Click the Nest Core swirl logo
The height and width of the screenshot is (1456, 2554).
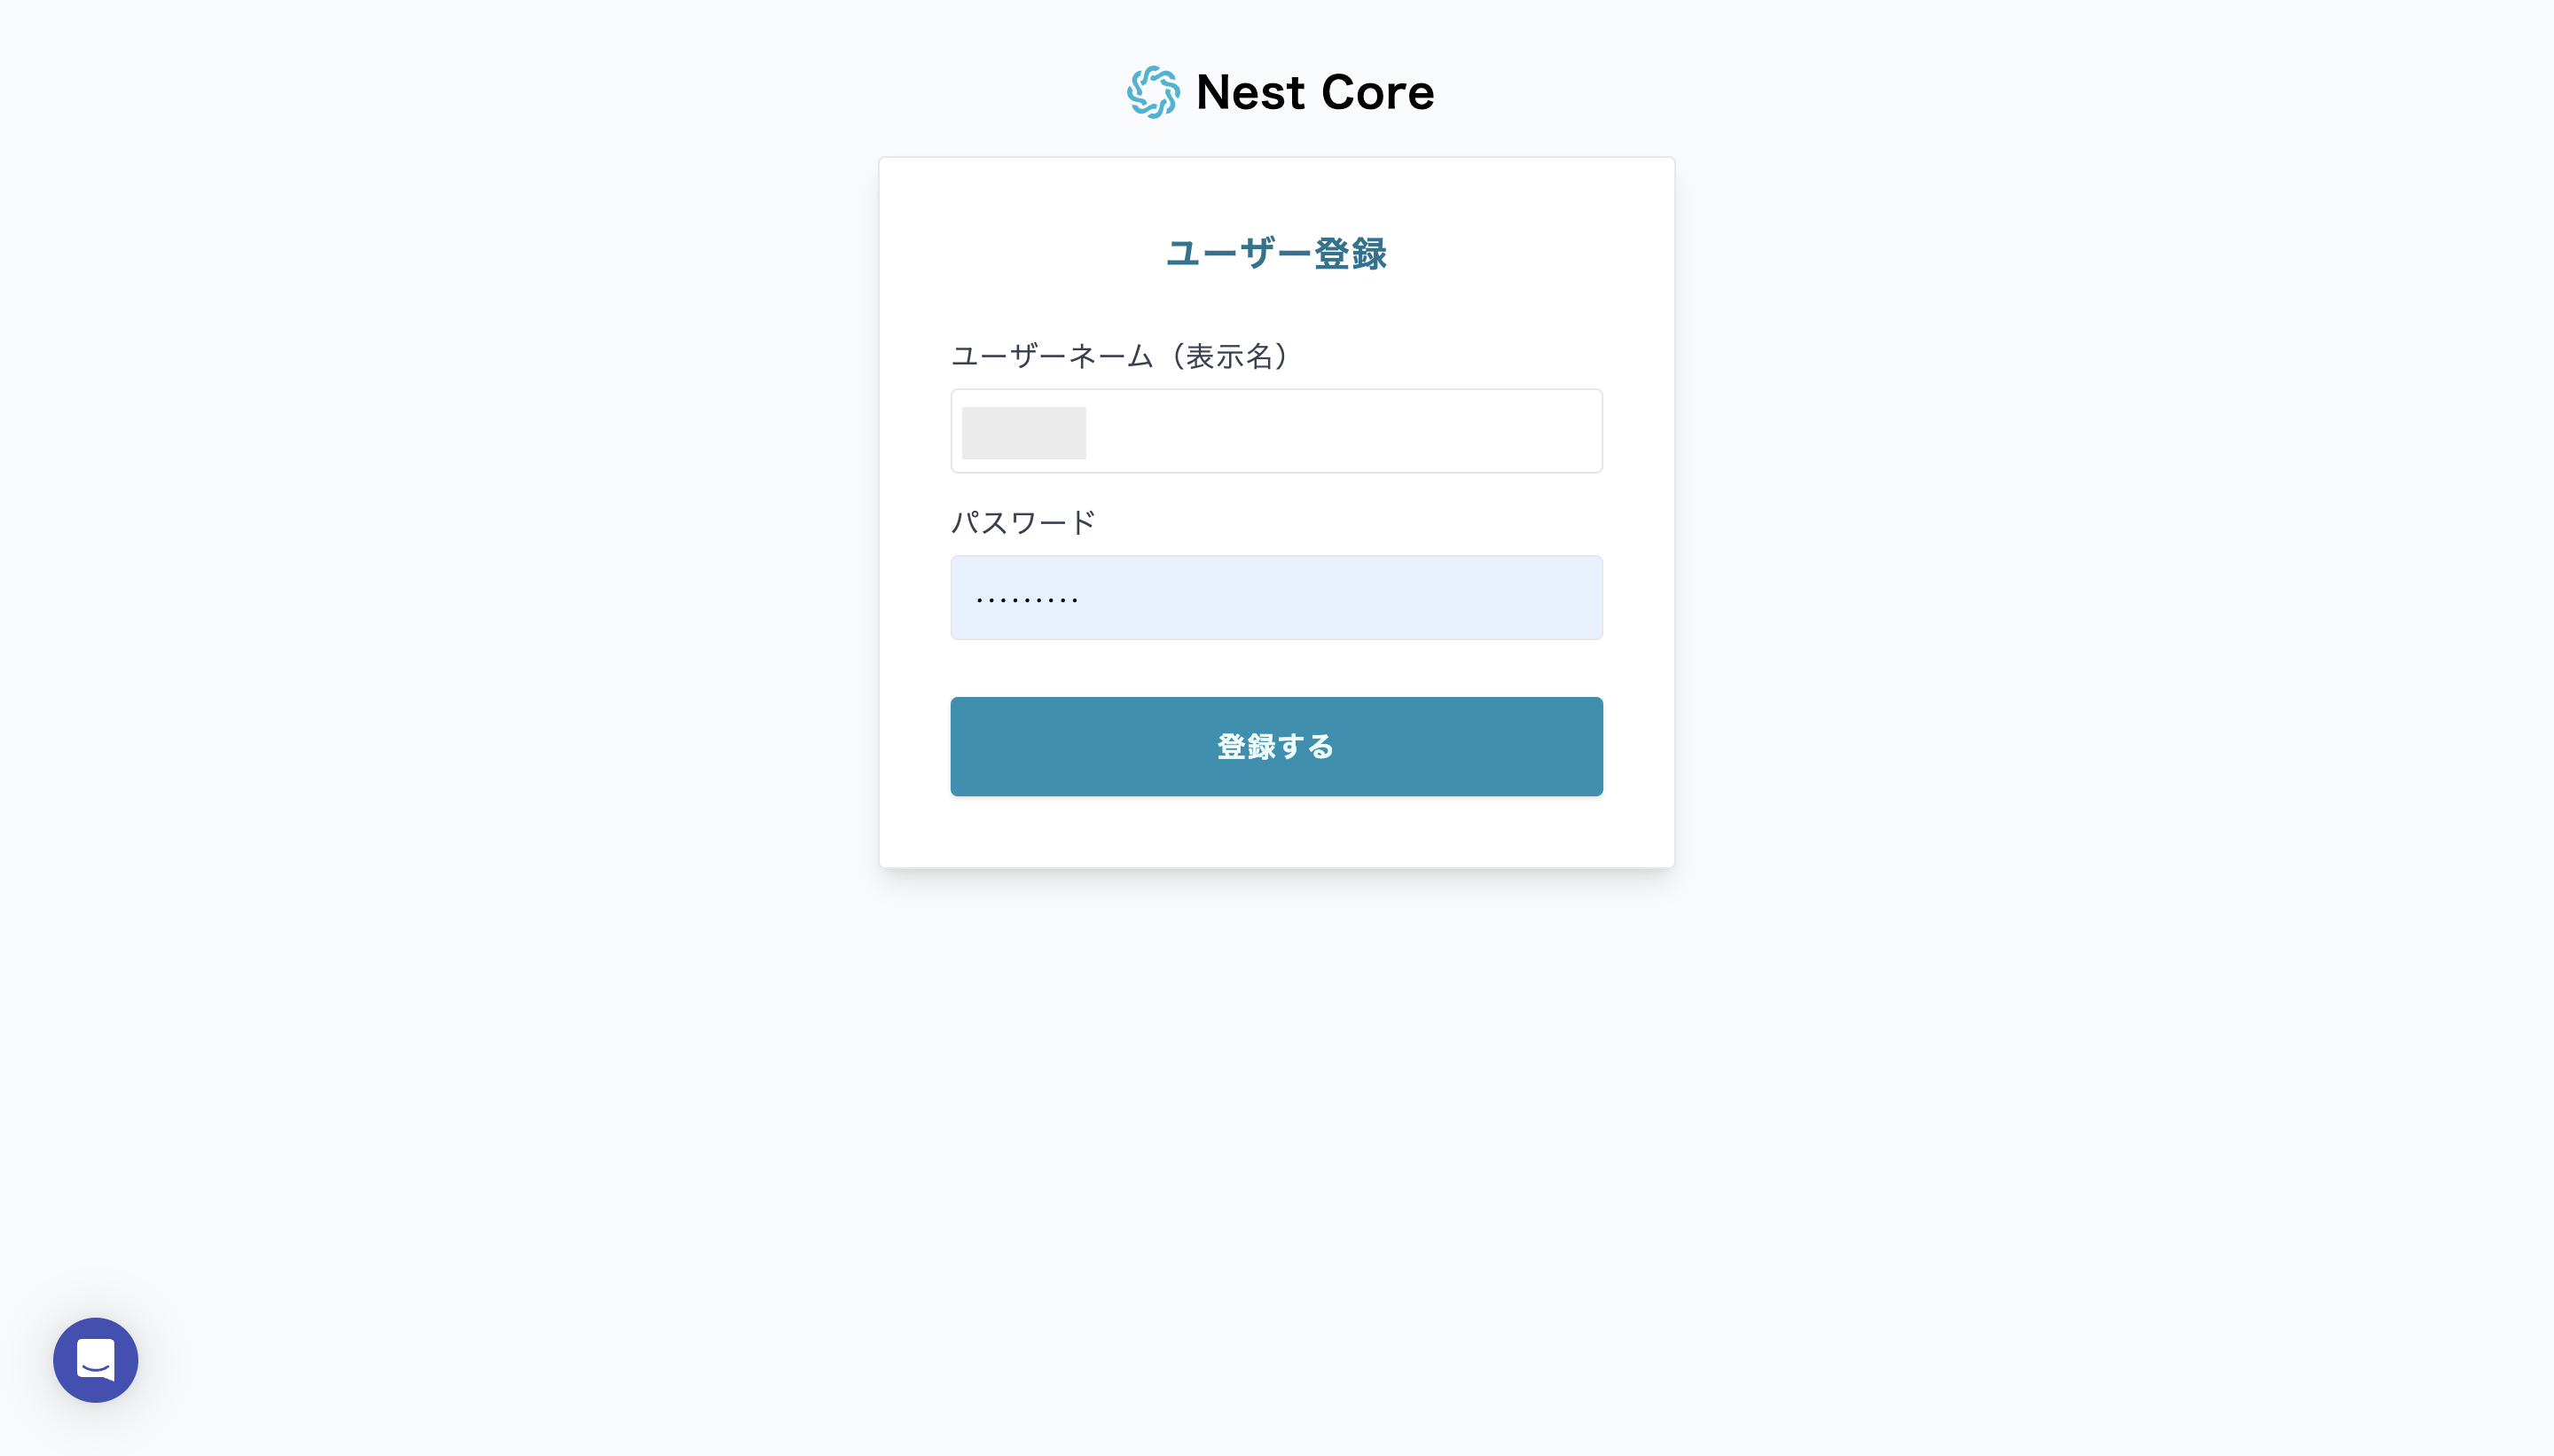coord(1153,92)
